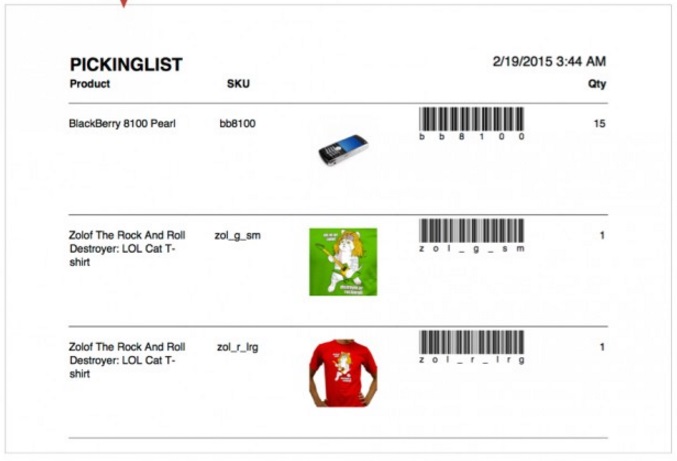Select the bb8100 barcode
Screen dimensions: 677x461
pyautogui.click(x=471, y=121)
